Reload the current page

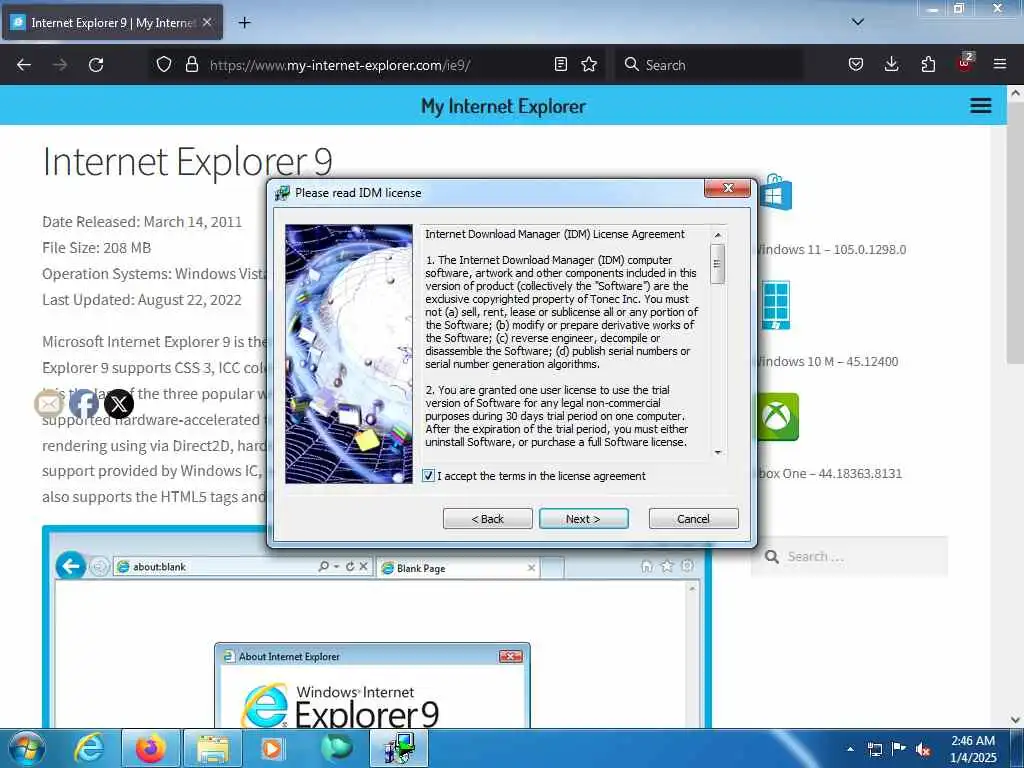click(96, 65)
